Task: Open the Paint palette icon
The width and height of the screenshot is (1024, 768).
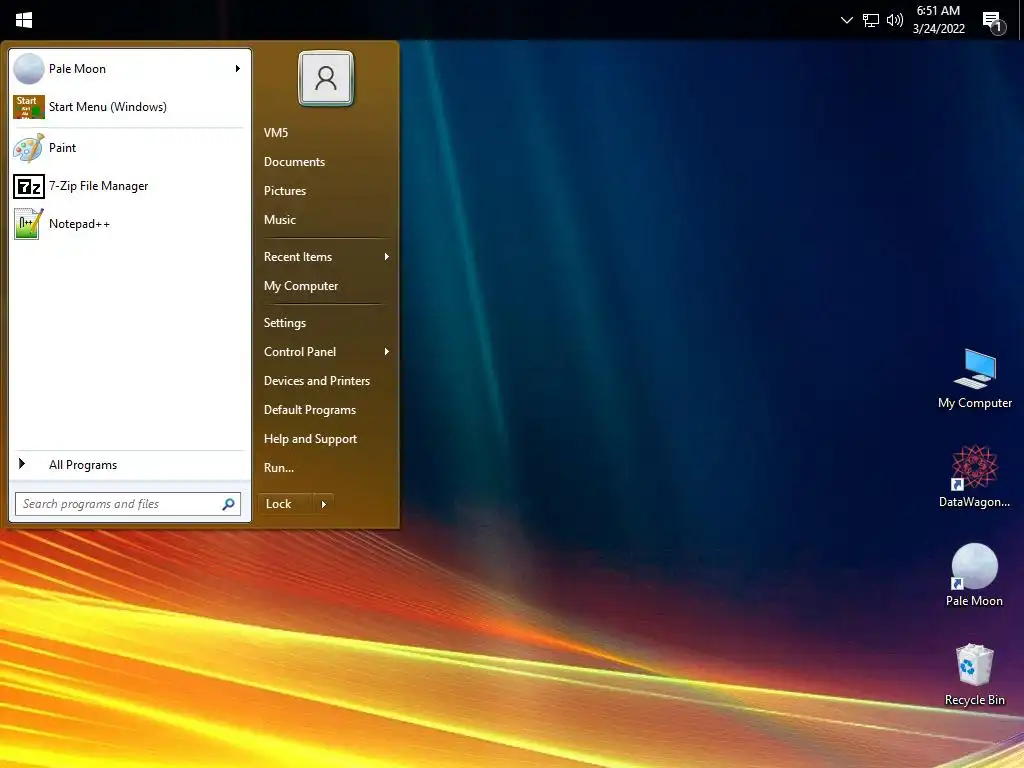Action: pyautogui.click(x=29, y=148)
